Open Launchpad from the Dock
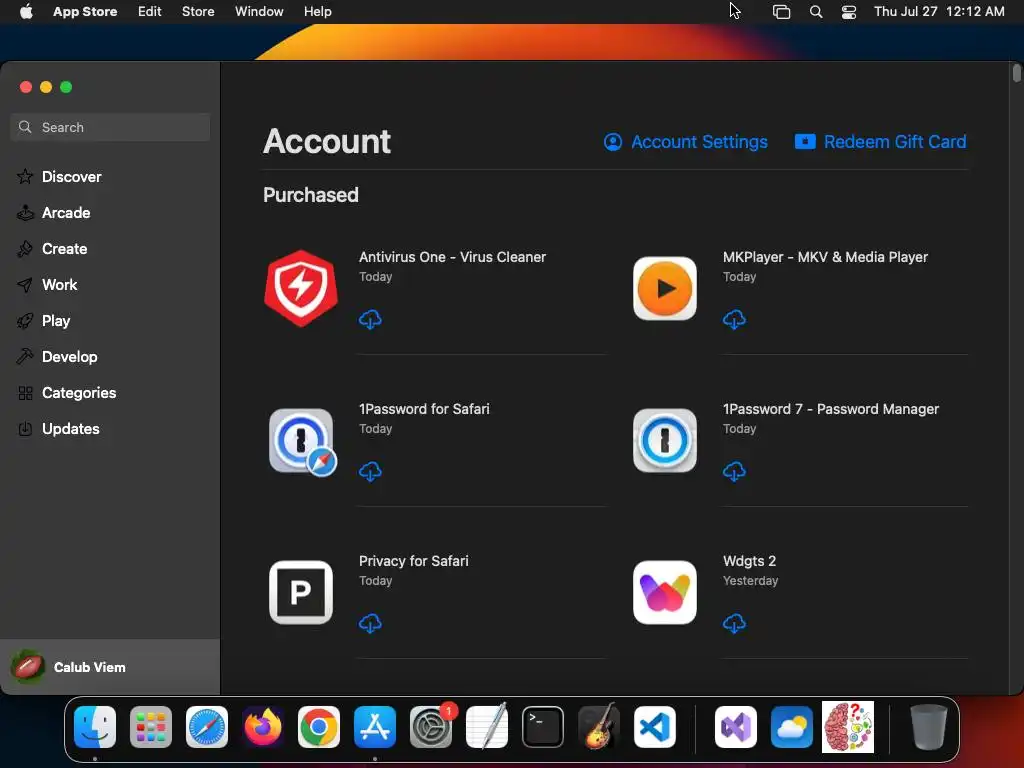The image size is (1024, 768). point(151,727)
